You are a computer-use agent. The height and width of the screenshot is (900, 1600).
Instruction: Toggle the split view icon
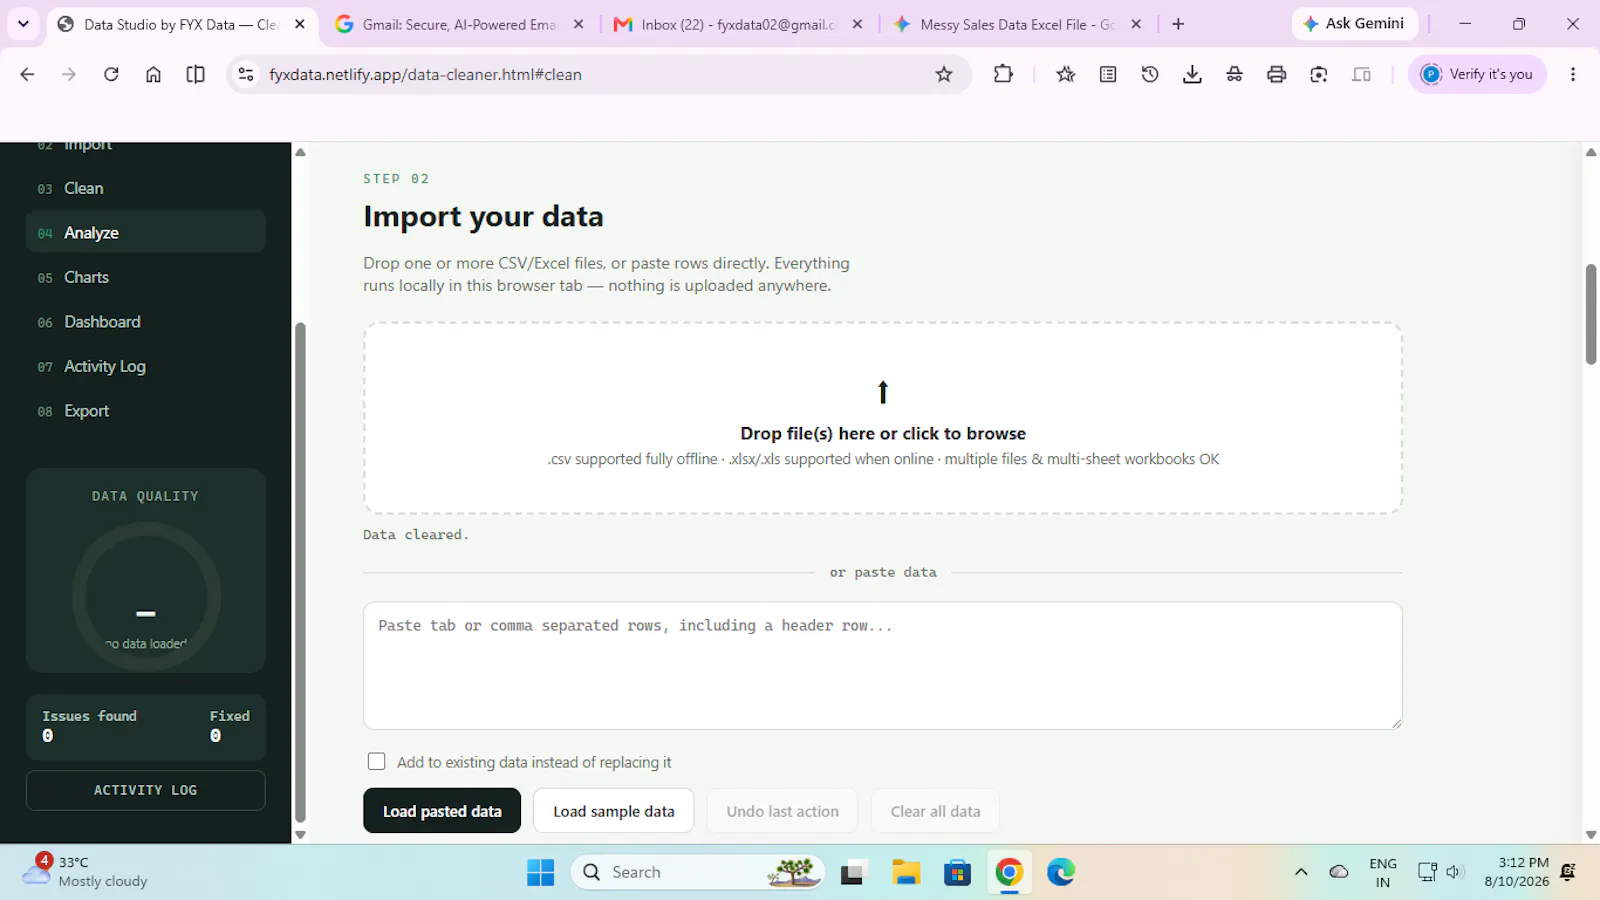click(196, 74)
